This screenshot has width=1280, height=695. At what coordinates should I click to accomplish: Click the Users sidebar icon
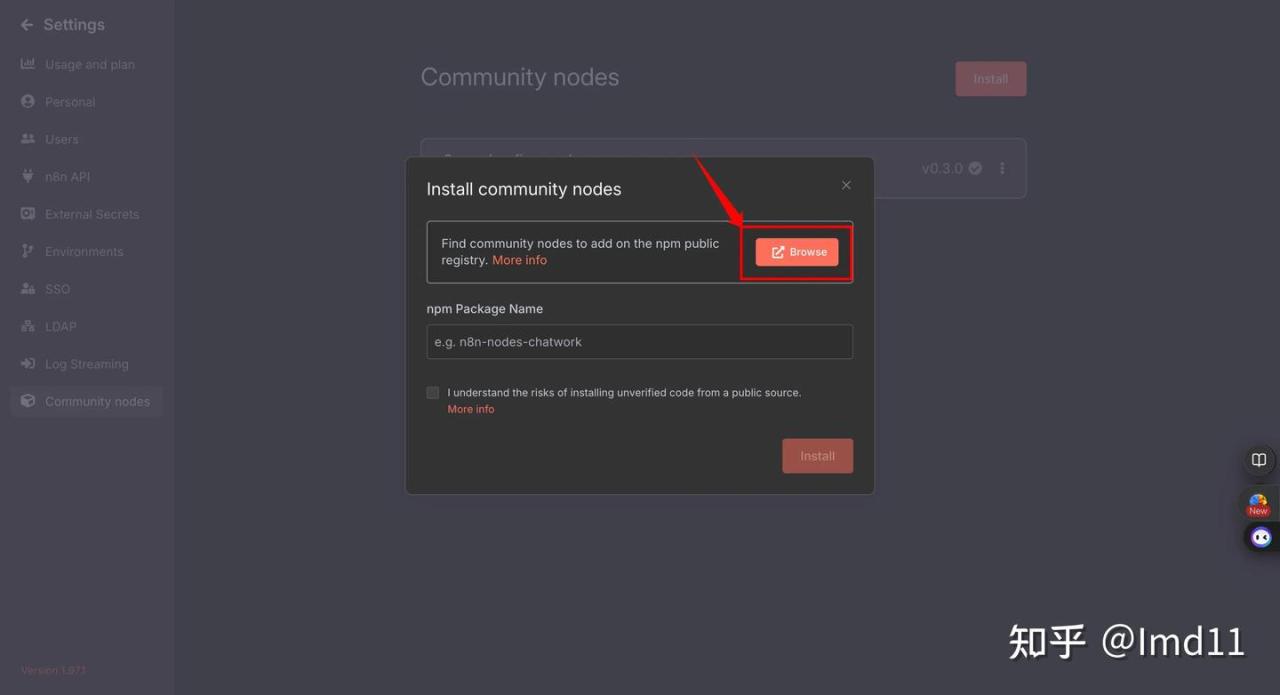click(x=28, y=139)
